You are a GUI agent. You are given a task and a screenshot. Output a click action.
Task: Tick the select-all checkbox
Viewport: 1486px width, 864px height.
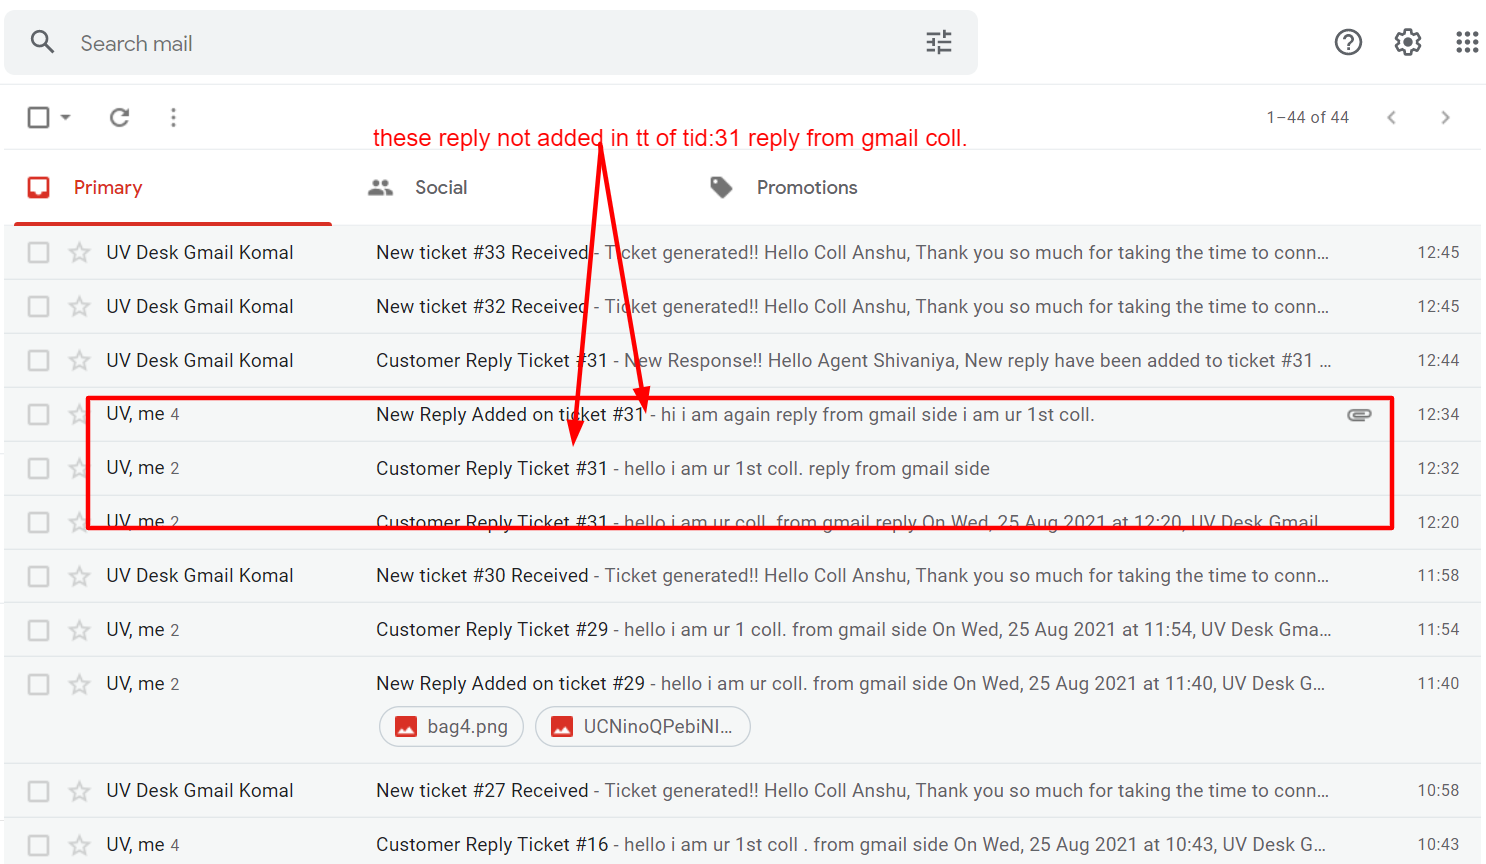(x=38, y=117)
